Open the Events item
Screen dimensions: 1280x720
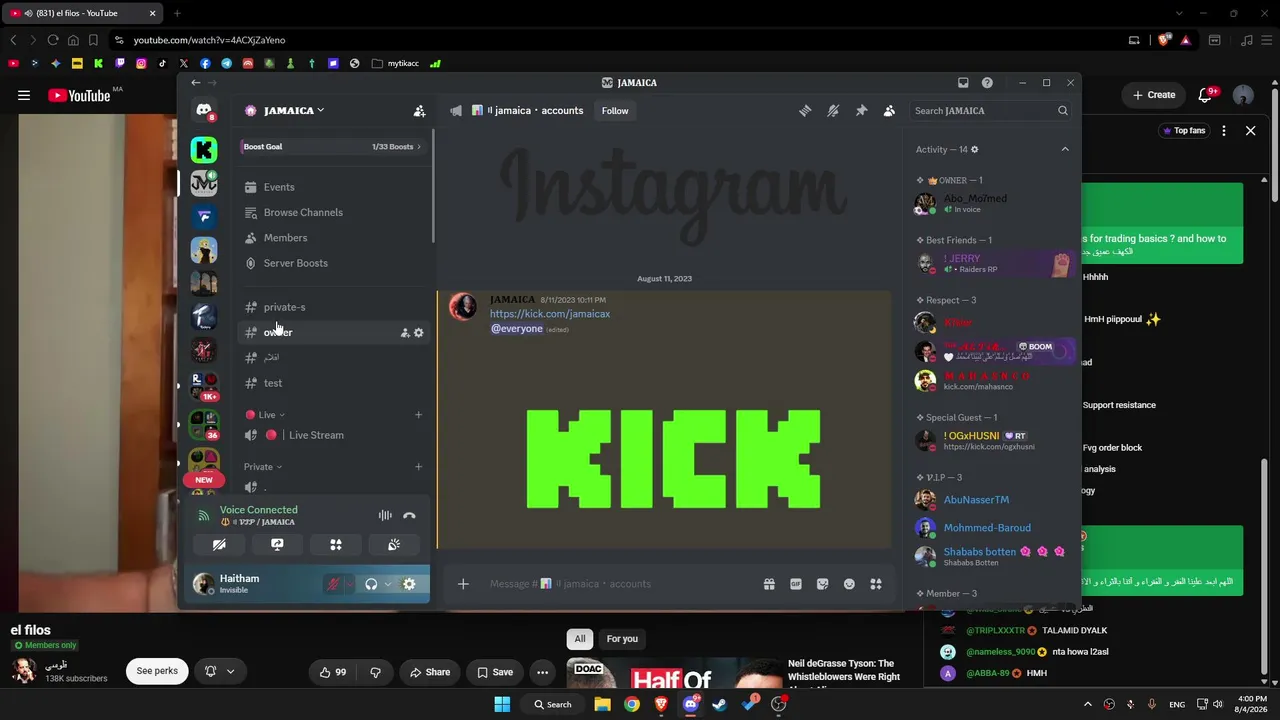point(335,187)
